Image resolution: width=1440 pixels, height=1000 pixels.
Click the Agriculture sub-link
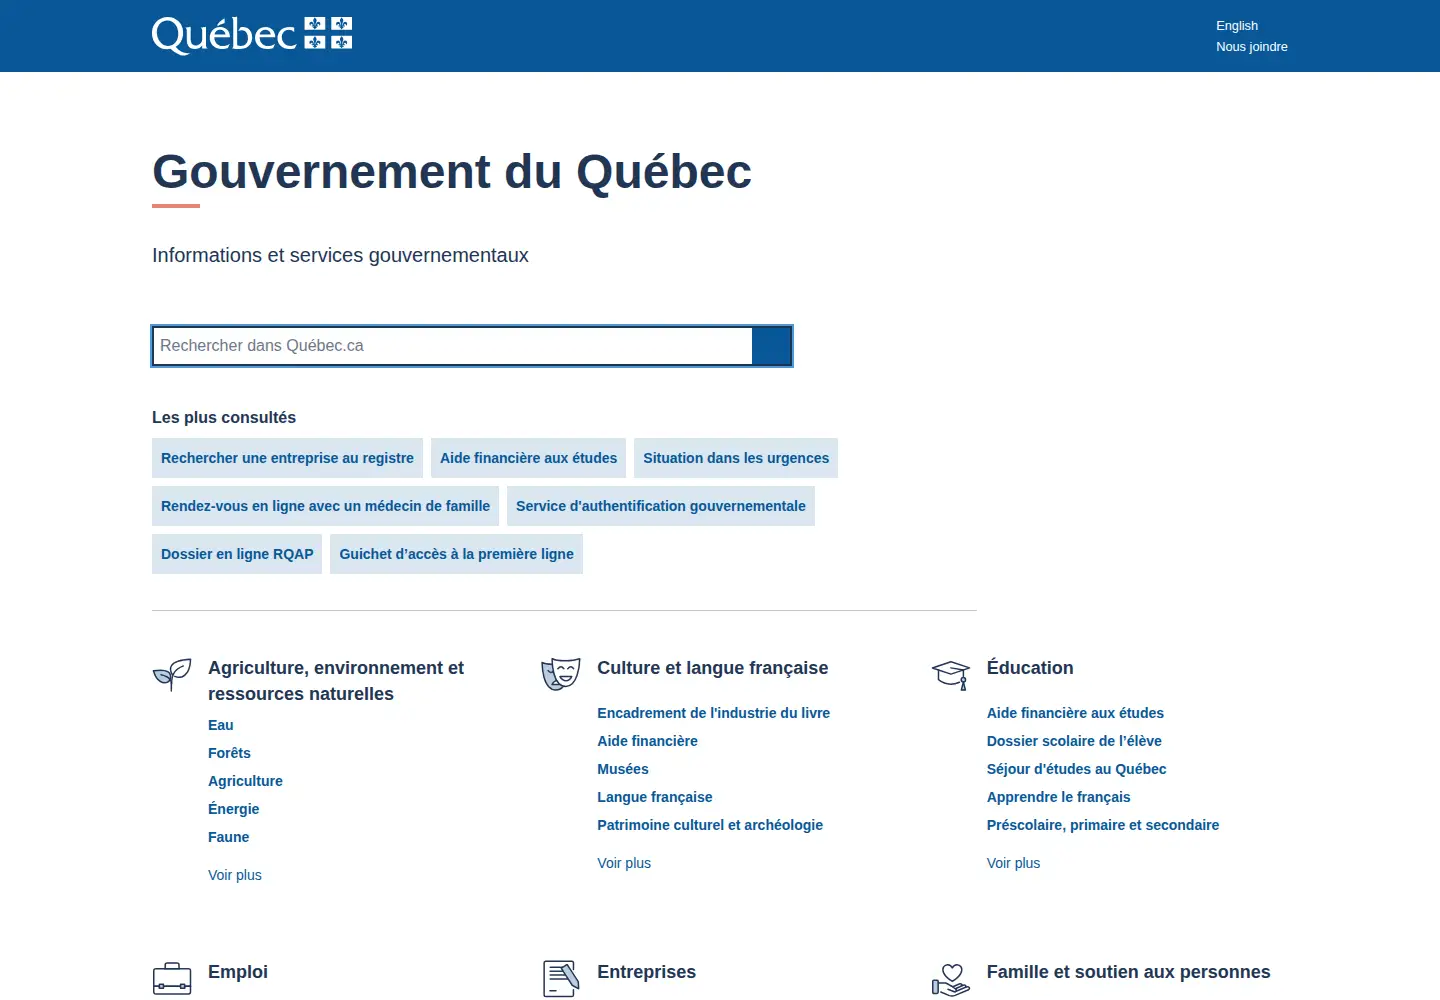245,781
